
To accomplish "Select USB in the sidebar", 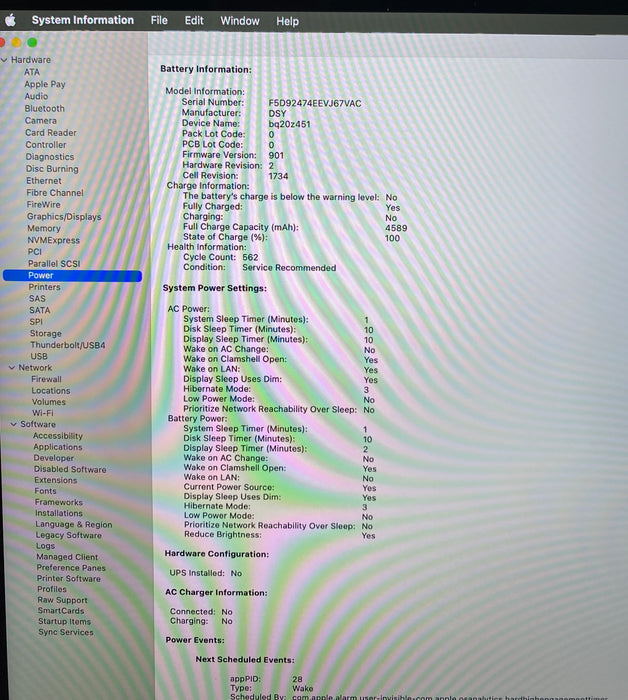I will coord(39,356).
